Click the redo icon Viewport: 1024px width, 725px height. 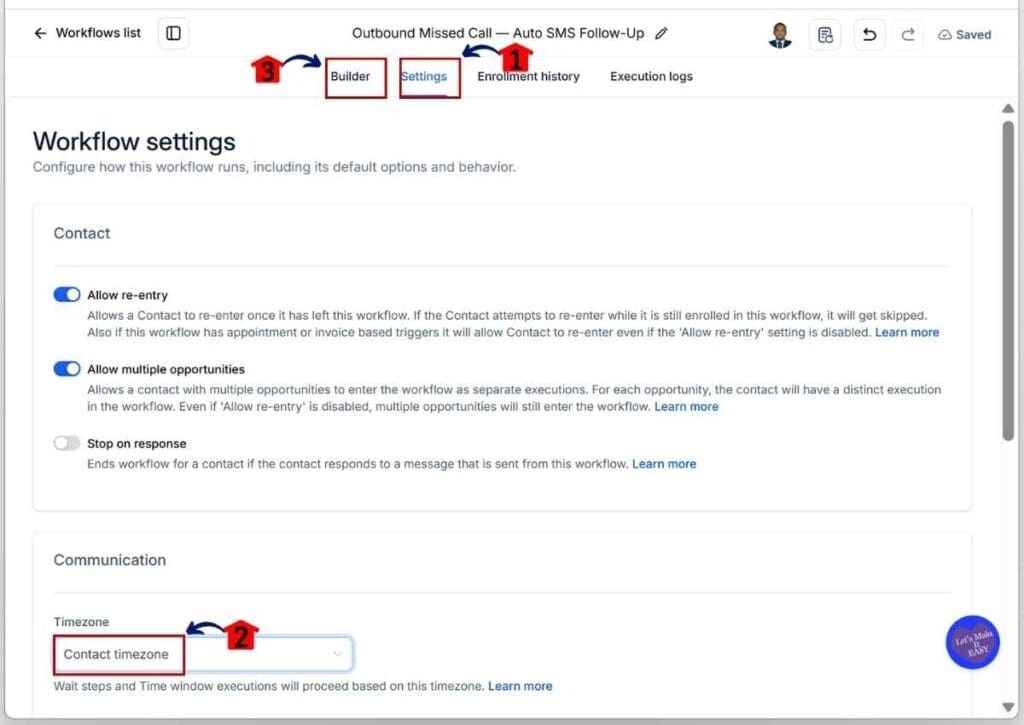point(908,35)
